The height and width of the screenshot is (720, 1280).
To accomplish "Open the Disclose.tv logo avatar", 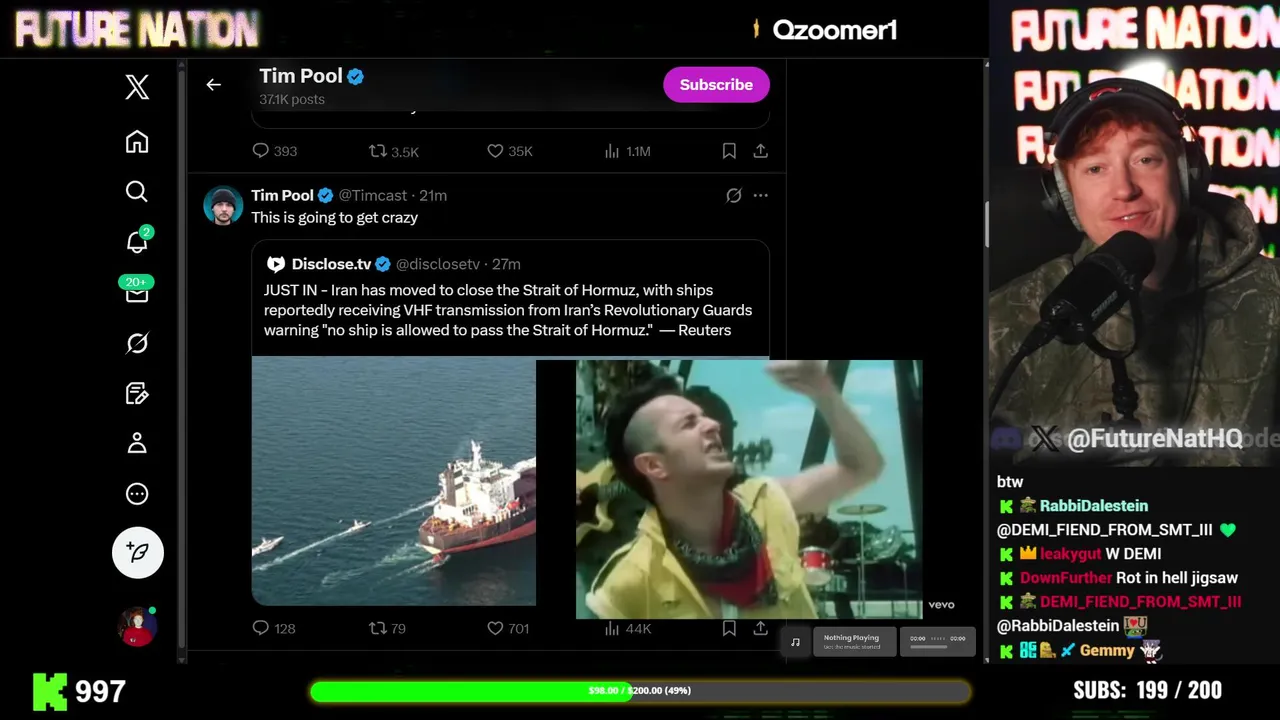I will coord(275,264).
